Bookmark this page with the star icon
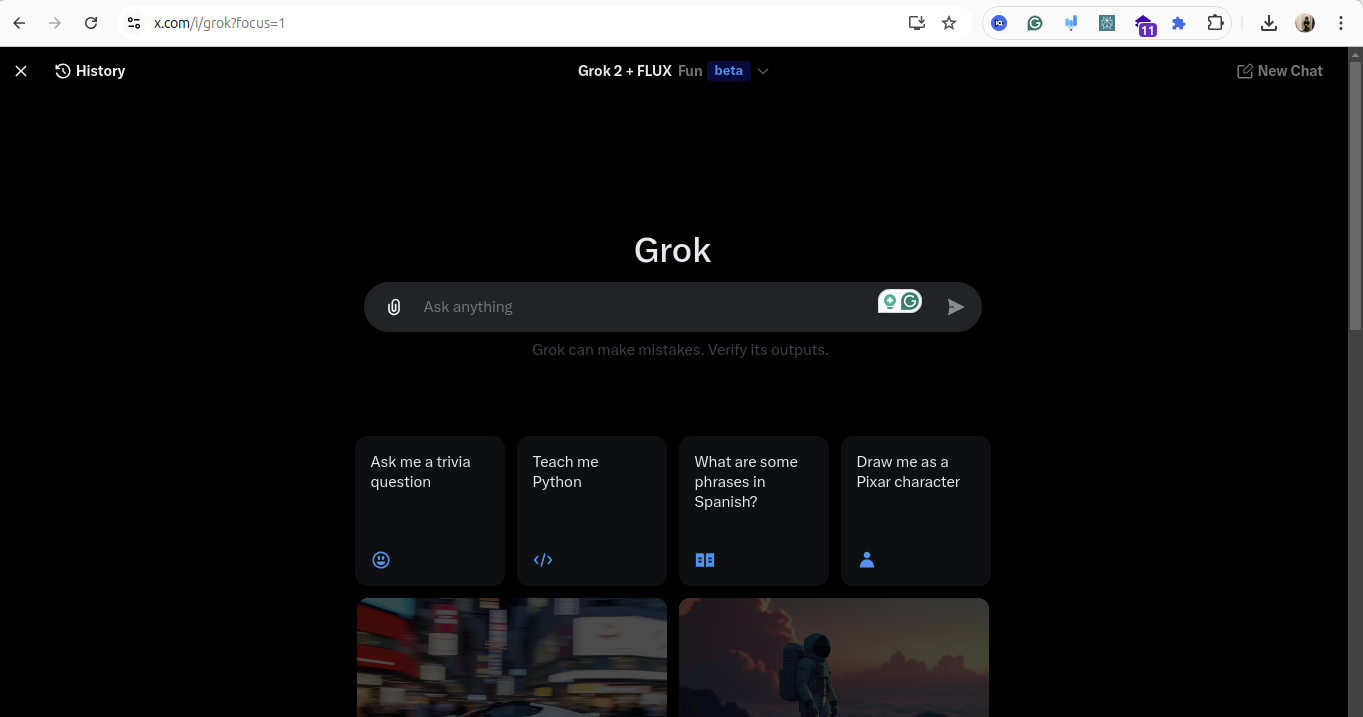Screen dimensions: 1363x717 (949, 23)
